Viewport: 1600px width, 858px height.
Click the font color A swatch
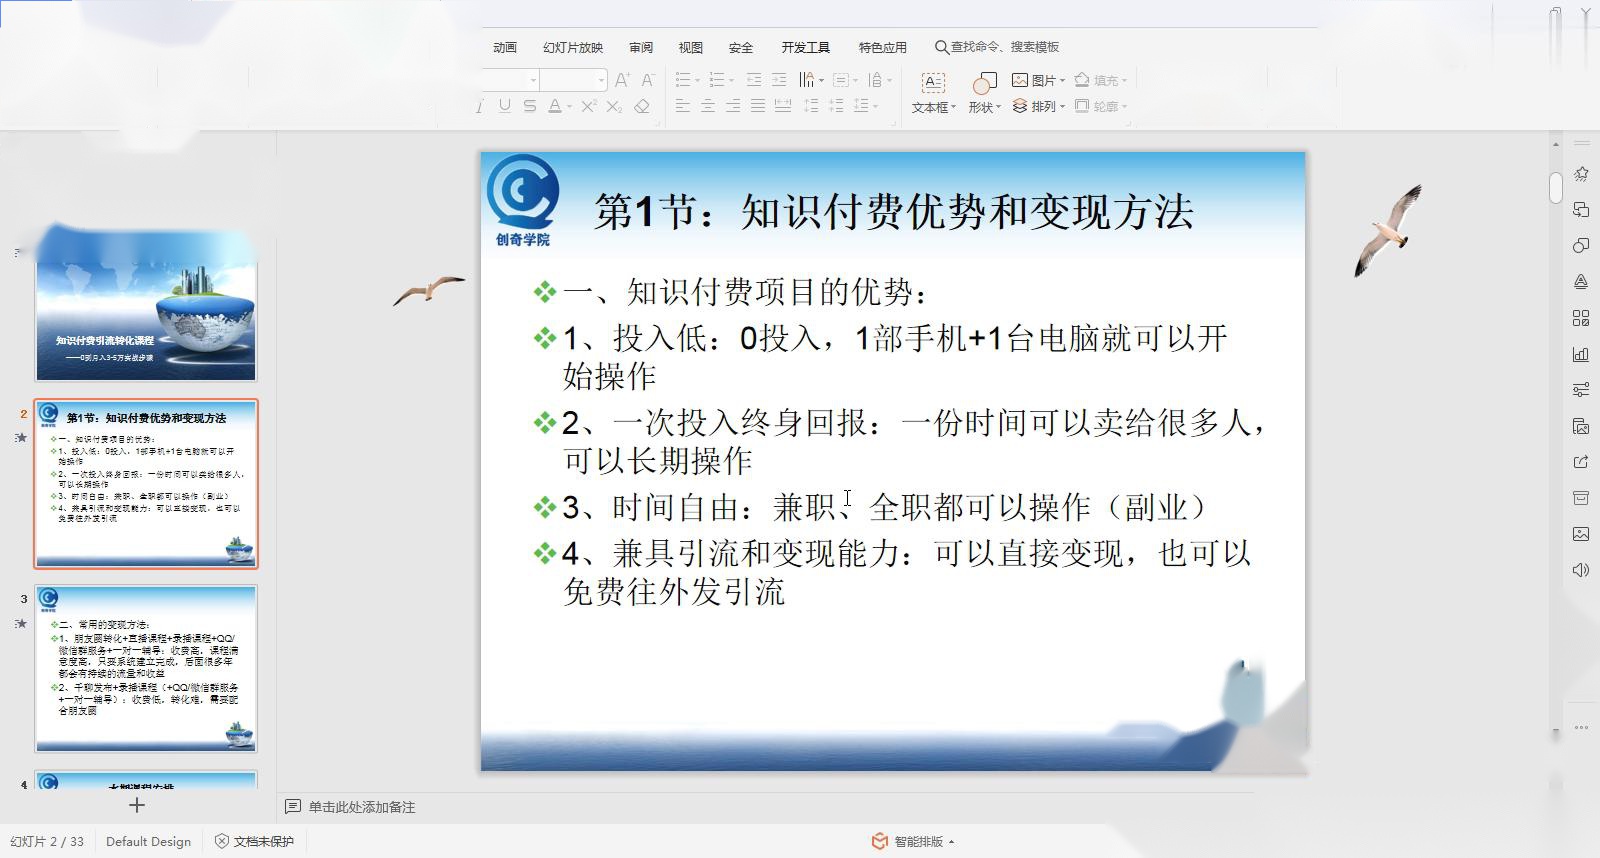coord(554,106)
